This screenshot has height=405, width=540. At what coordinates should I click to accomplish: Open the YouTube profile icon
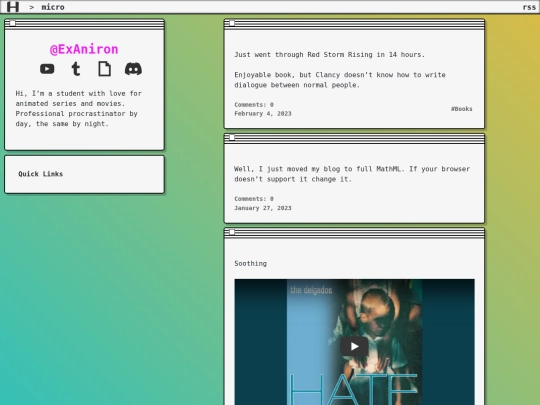[47, 69]
